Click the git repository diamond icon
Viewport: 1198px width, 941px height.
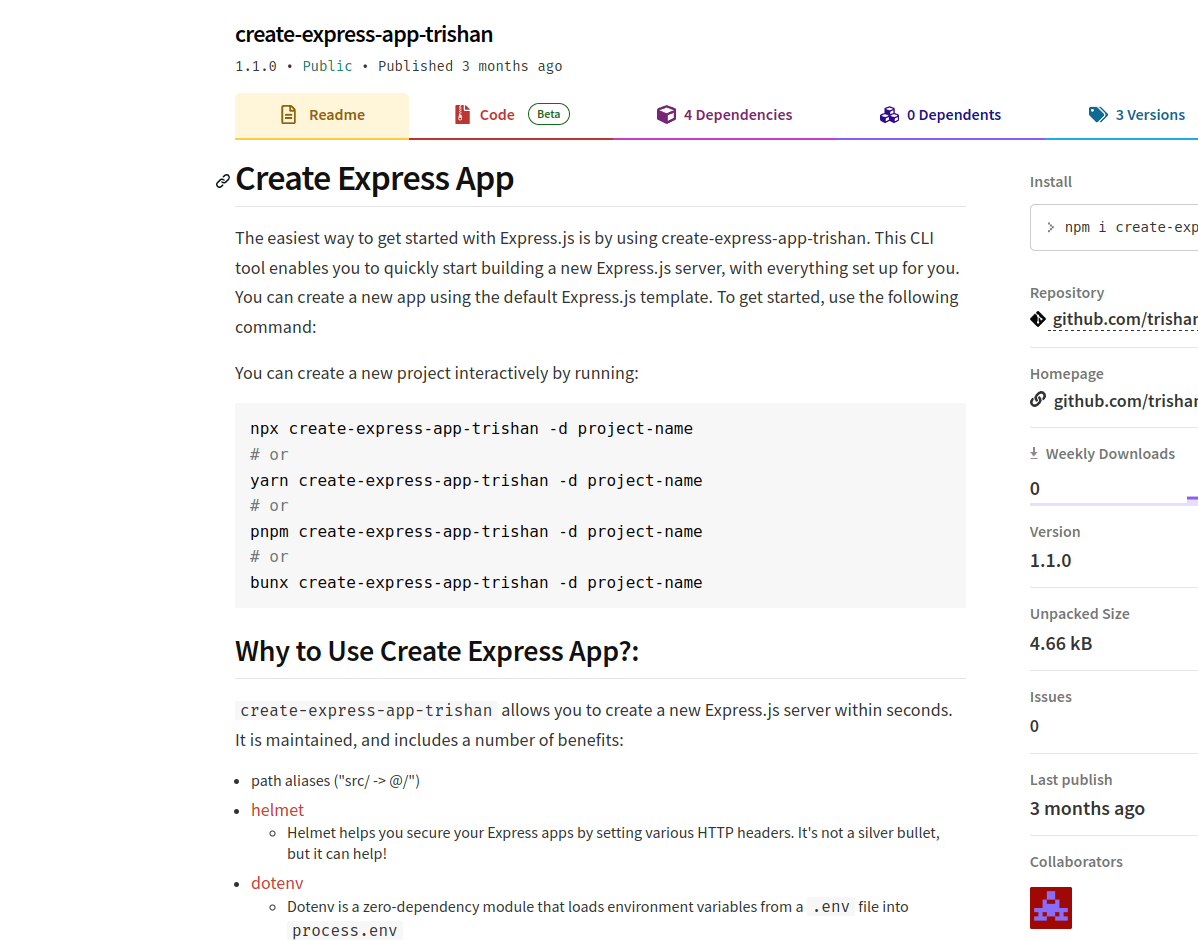pyautogui.click(x=1038, y=319)
